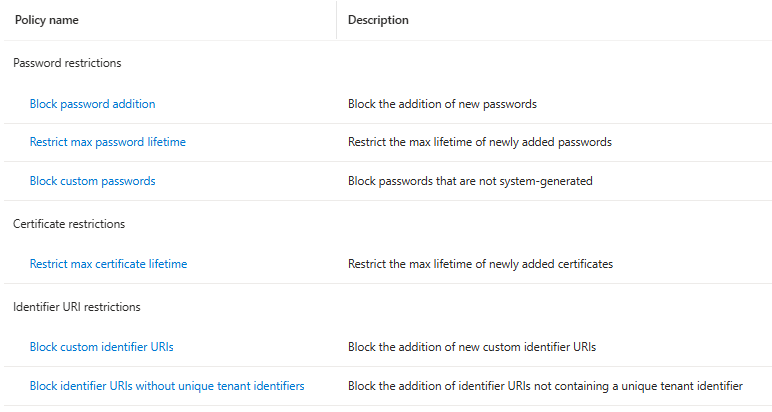Viewport: 772px width, 412px height.
Task: Open Restrict max password lifetime policy
Action: pos(107,142)
